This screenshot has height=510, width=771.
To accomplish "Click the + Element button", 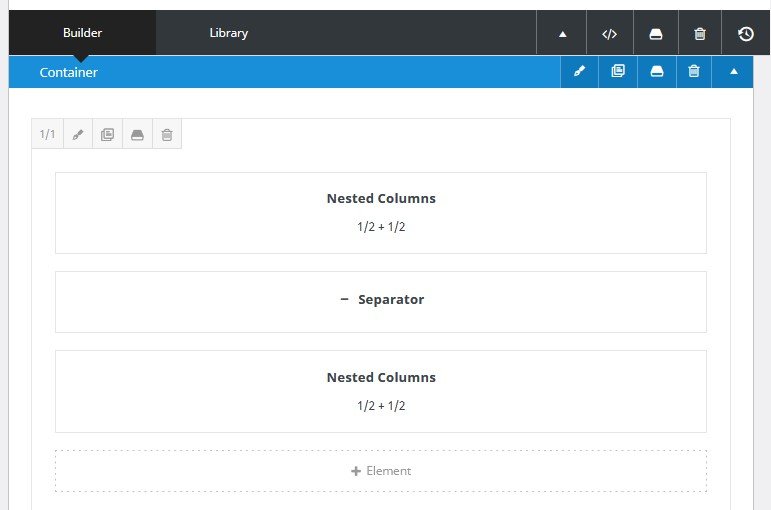I will click(x=381, y=471).
